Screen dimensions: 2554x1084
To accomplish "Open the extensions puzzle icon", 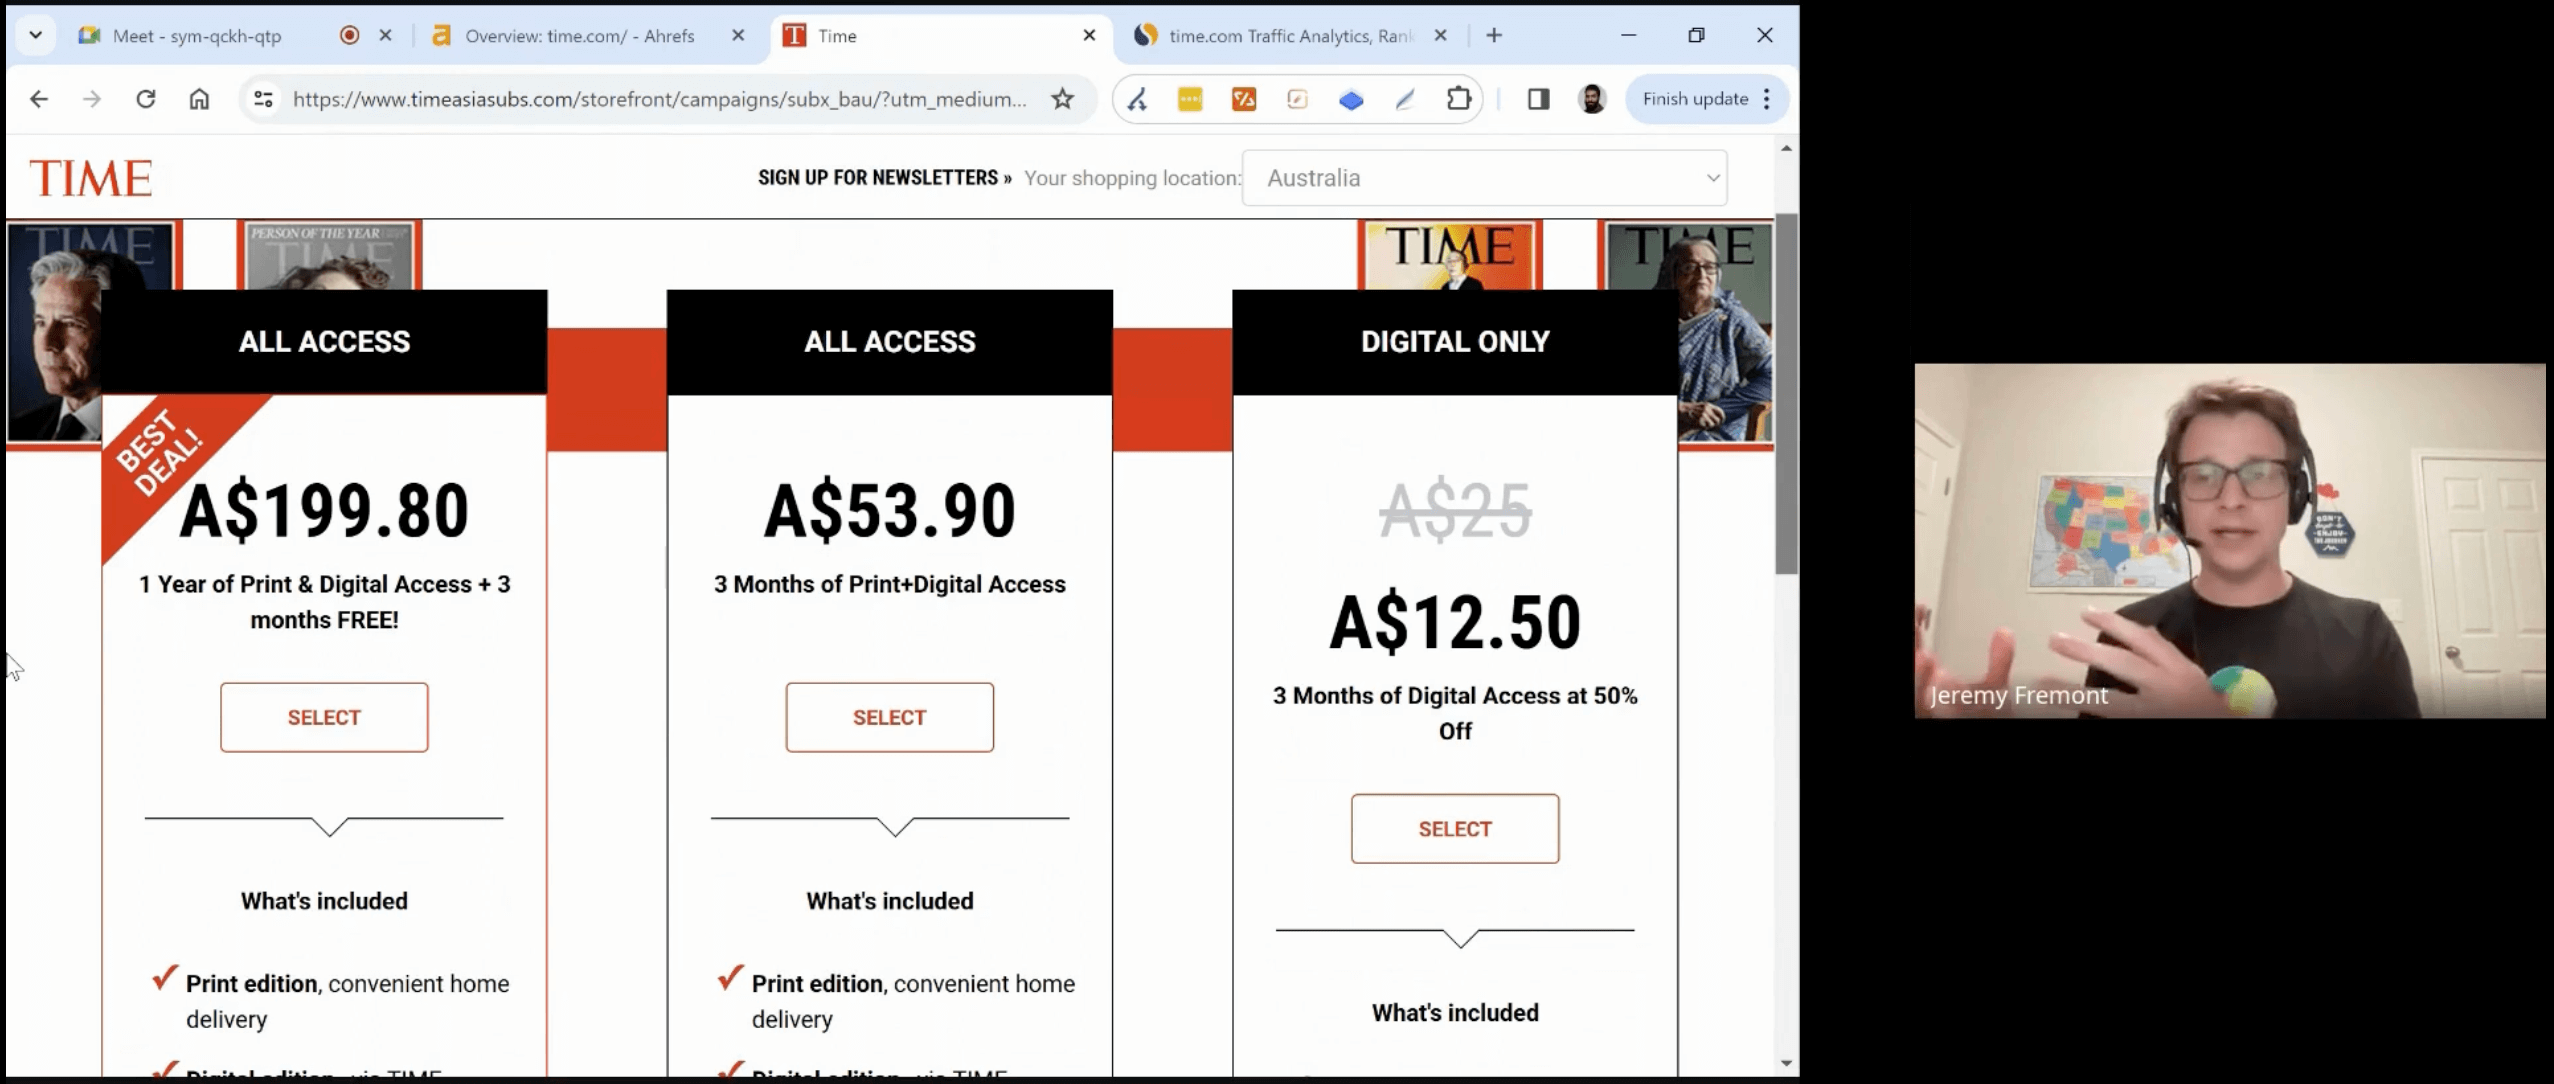I will pyautogui.click(x=1458, y=99).
